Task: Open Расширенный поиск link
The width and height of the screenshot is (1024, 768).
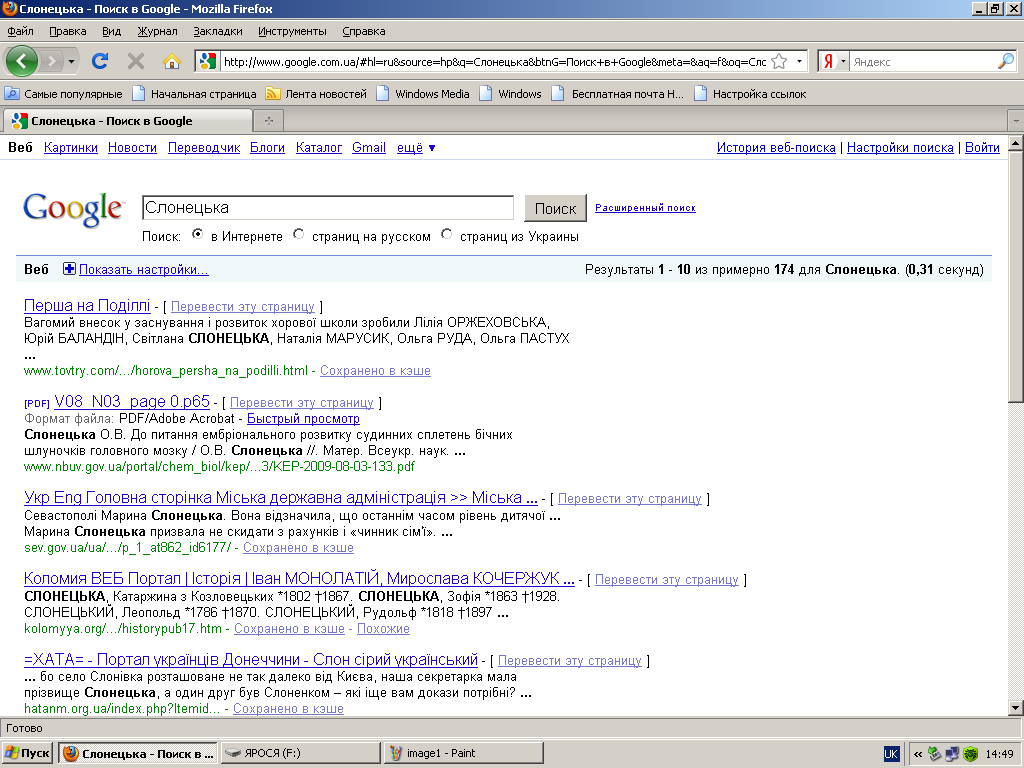Action: pyautogui.click(x=645, y=208)
